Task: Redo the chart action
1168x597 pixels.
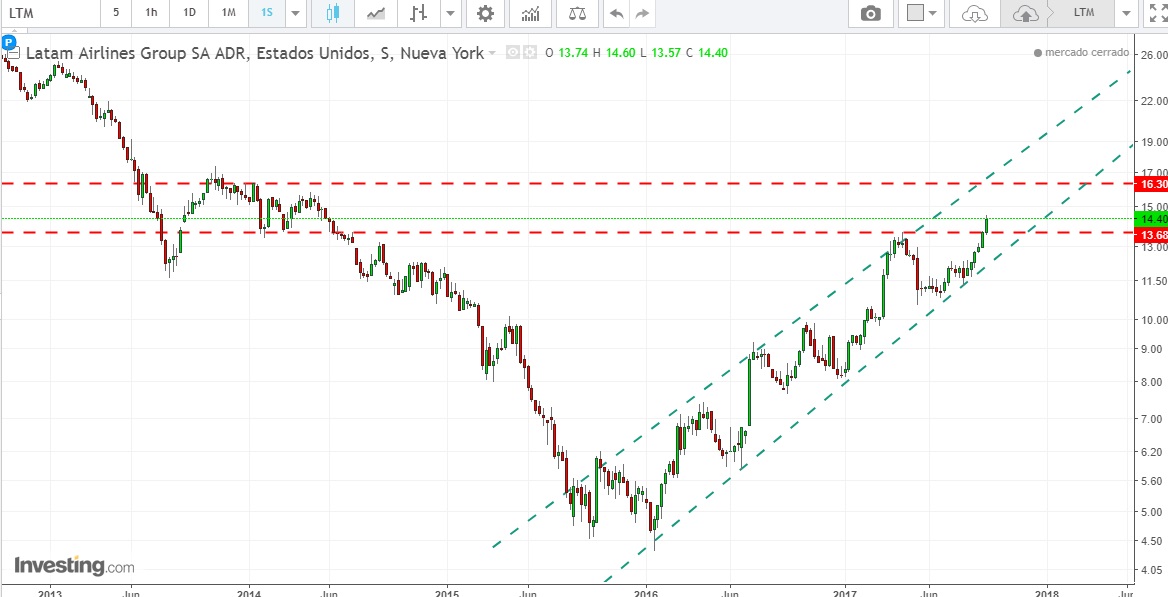Action: click(x=642, y=13)
